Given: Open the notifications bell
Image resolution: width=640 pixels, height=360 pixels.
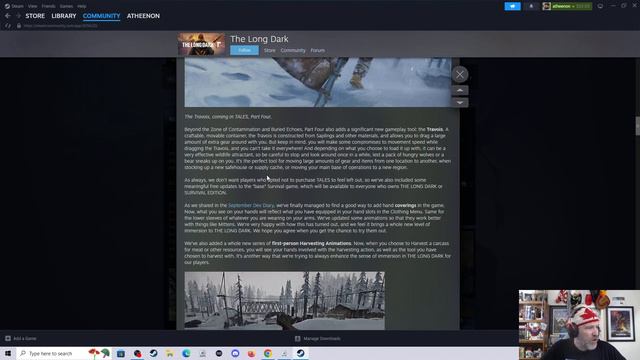Looking at the screenshot, I should coord(531,6).
